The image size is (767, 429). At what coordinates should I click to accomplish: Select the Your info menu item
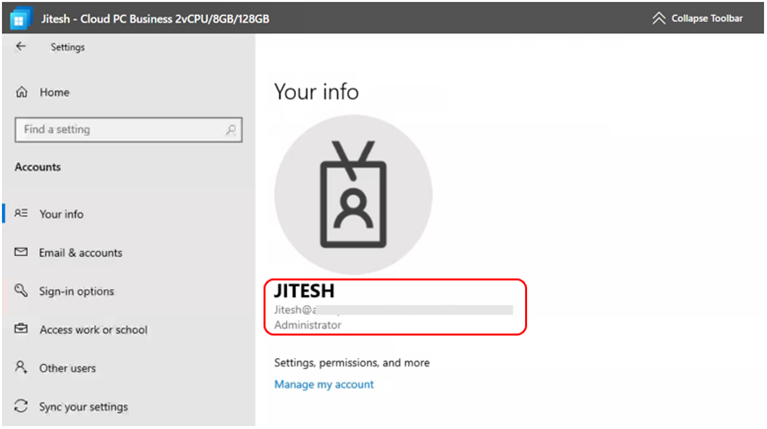(61, 214)
